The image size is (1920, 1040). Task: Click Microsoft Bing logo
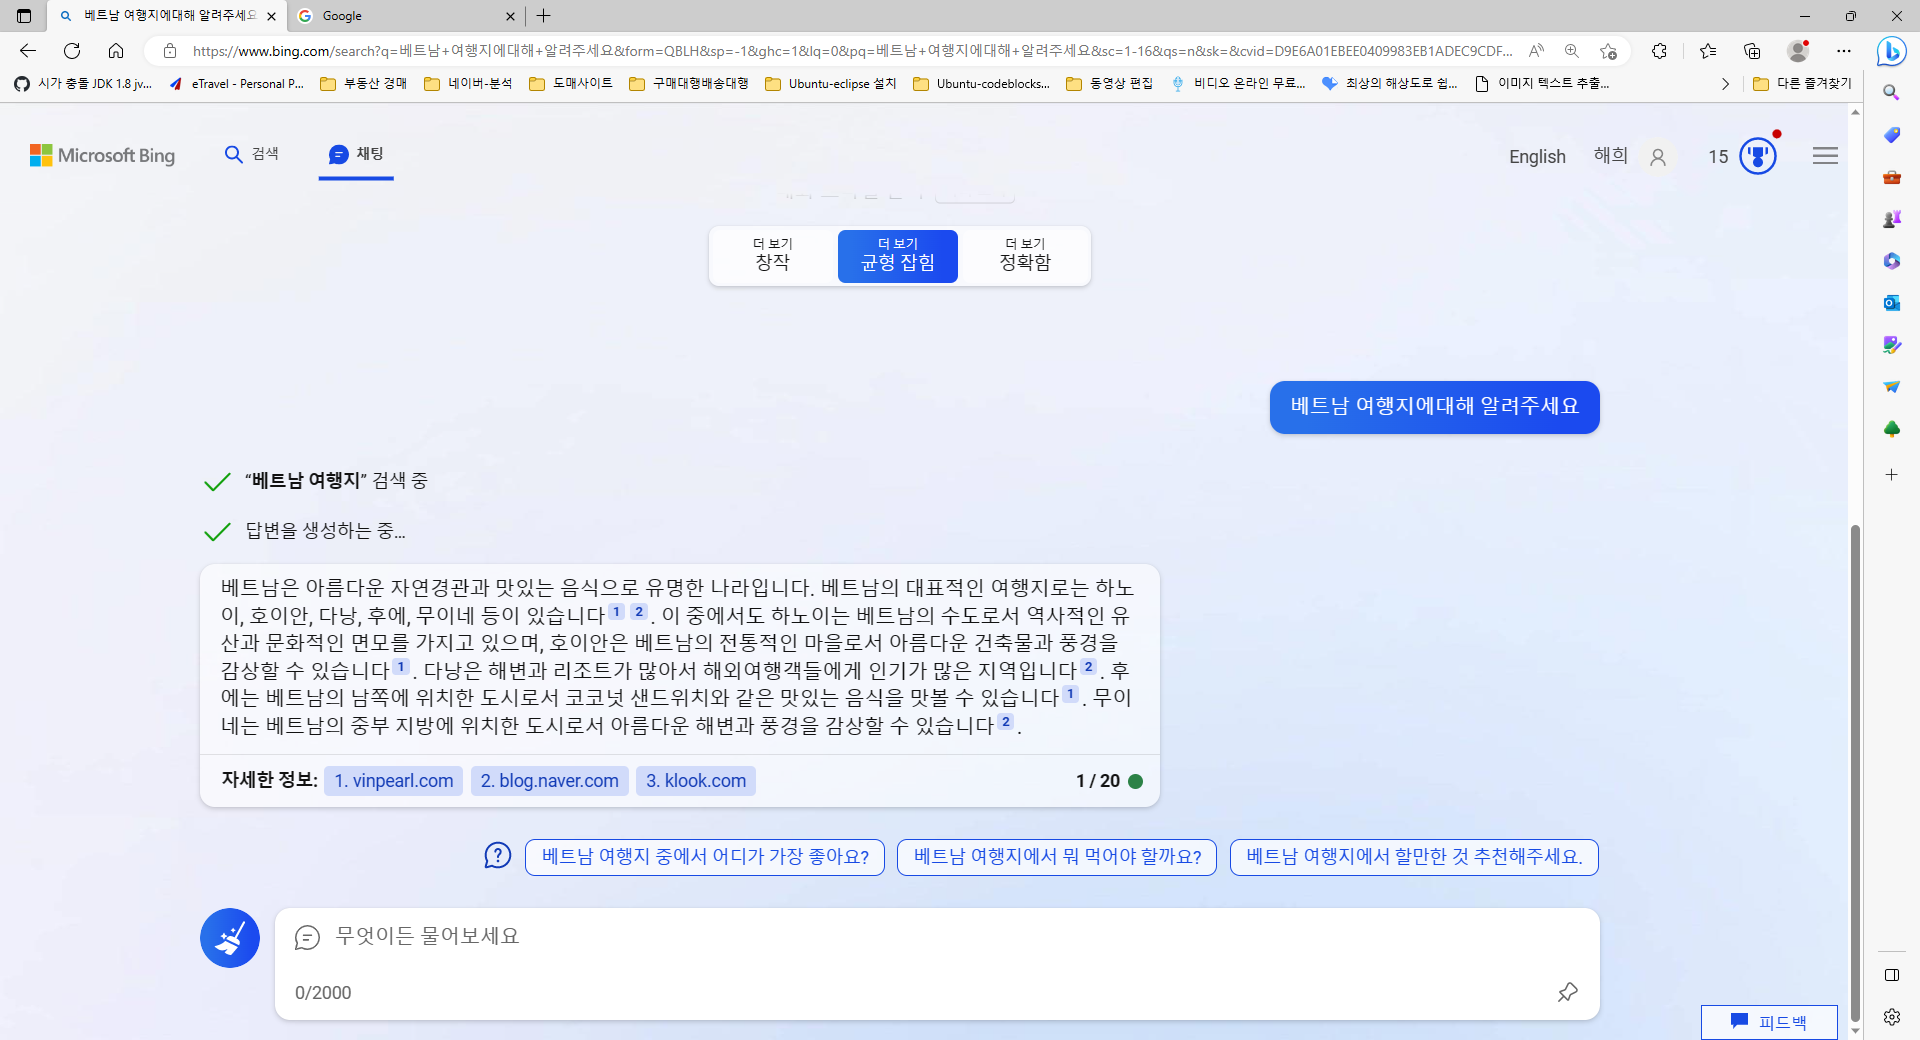(102, 155)
